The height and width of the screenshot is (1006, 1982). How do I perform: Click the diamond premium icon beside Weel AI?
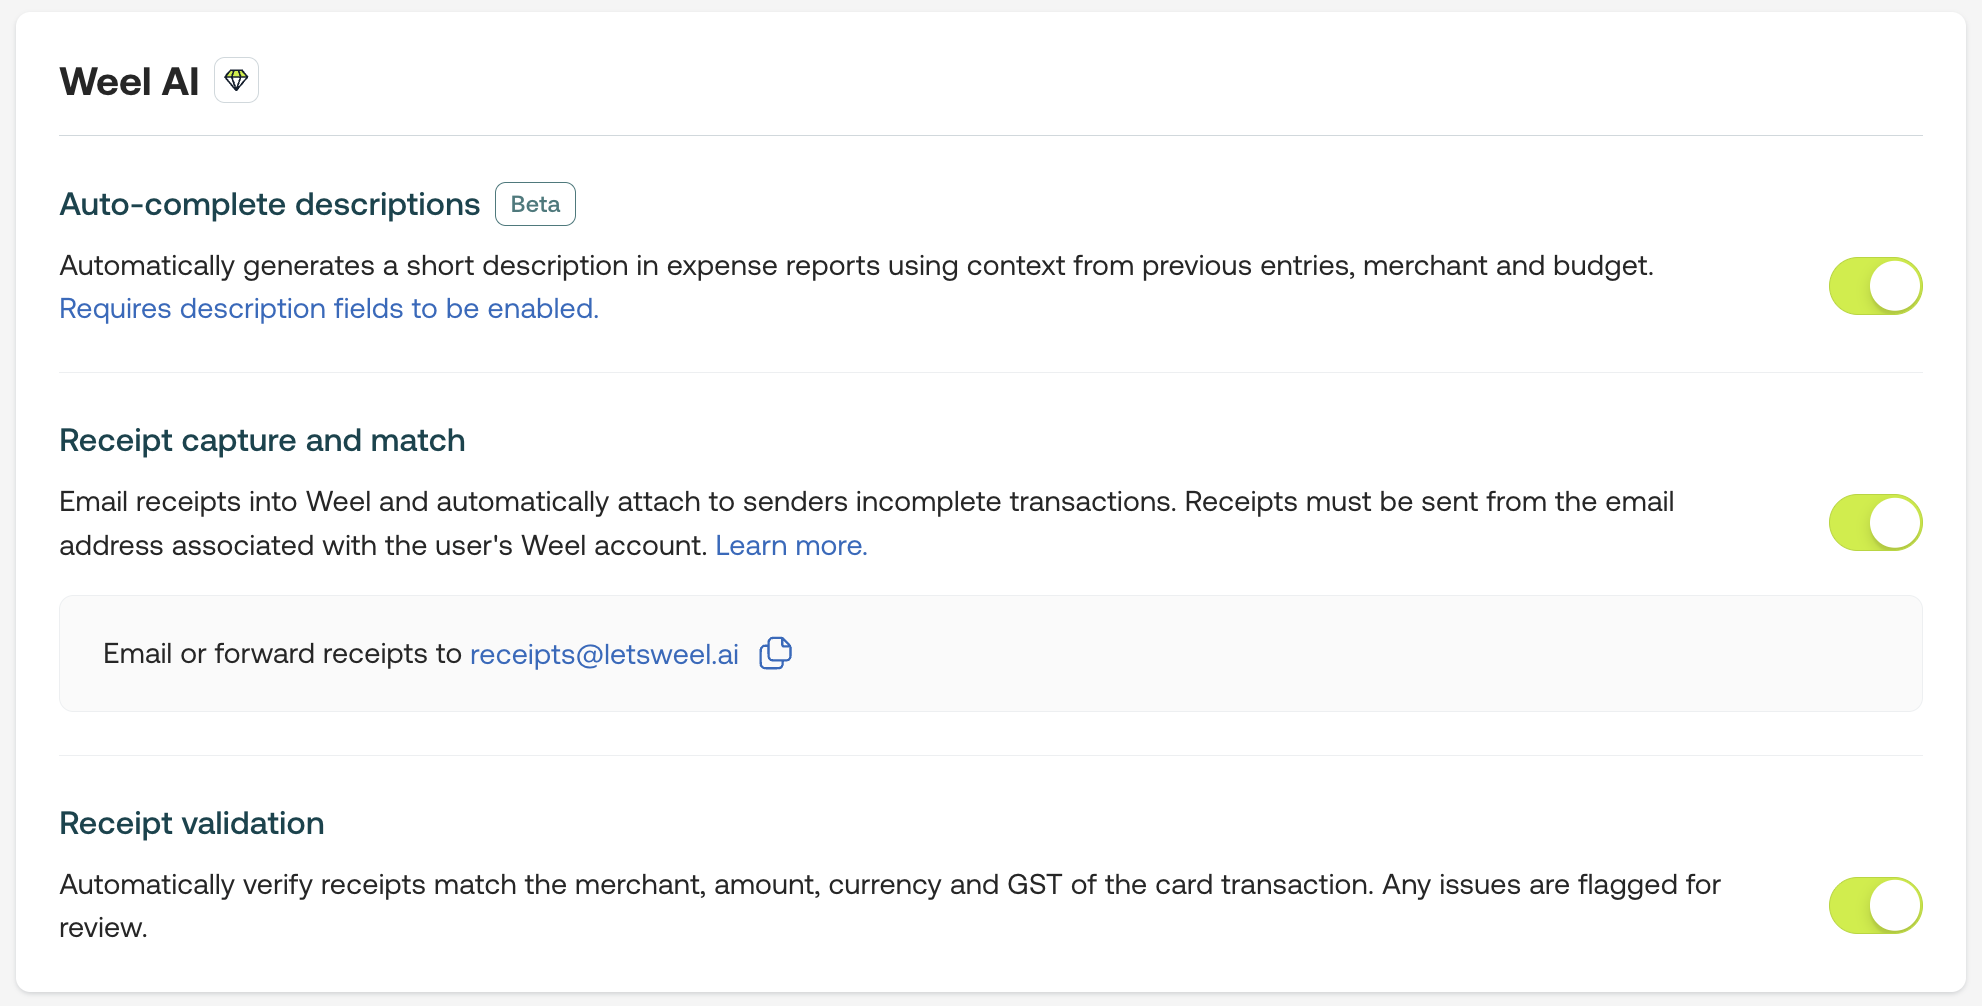(236, 80)
